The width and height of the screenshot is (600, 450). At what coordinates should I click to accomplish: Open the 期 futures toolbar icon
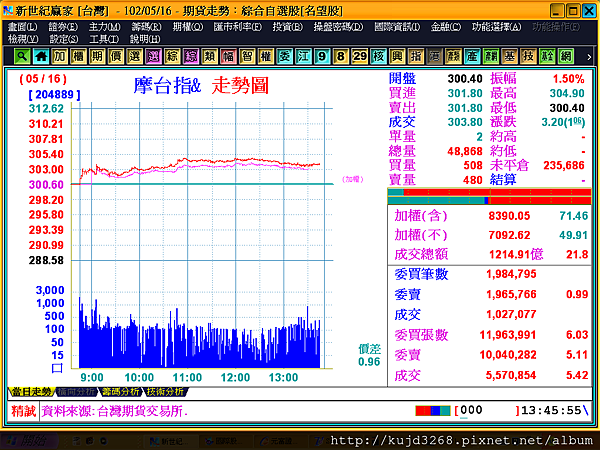click(x=97, y=57)
